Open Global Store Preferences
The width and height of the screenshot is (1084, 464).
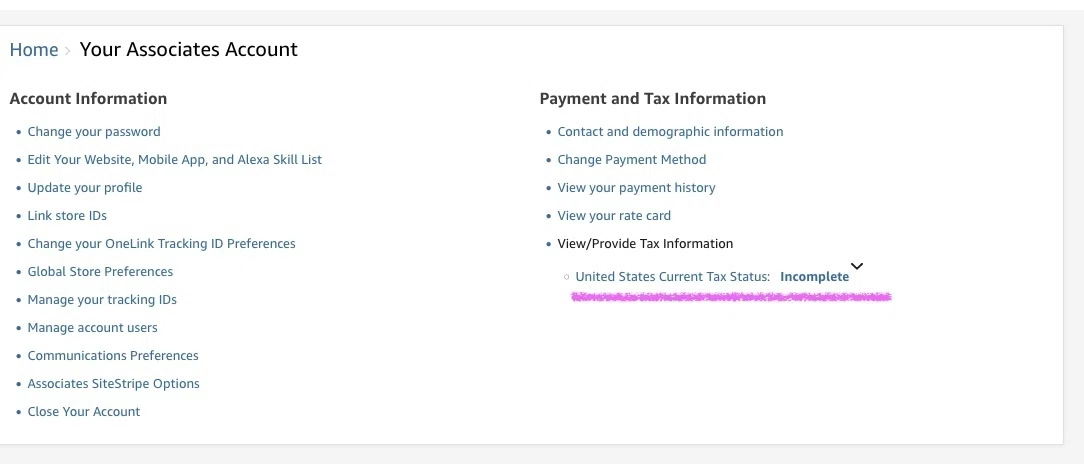click(x=100, y=272)
